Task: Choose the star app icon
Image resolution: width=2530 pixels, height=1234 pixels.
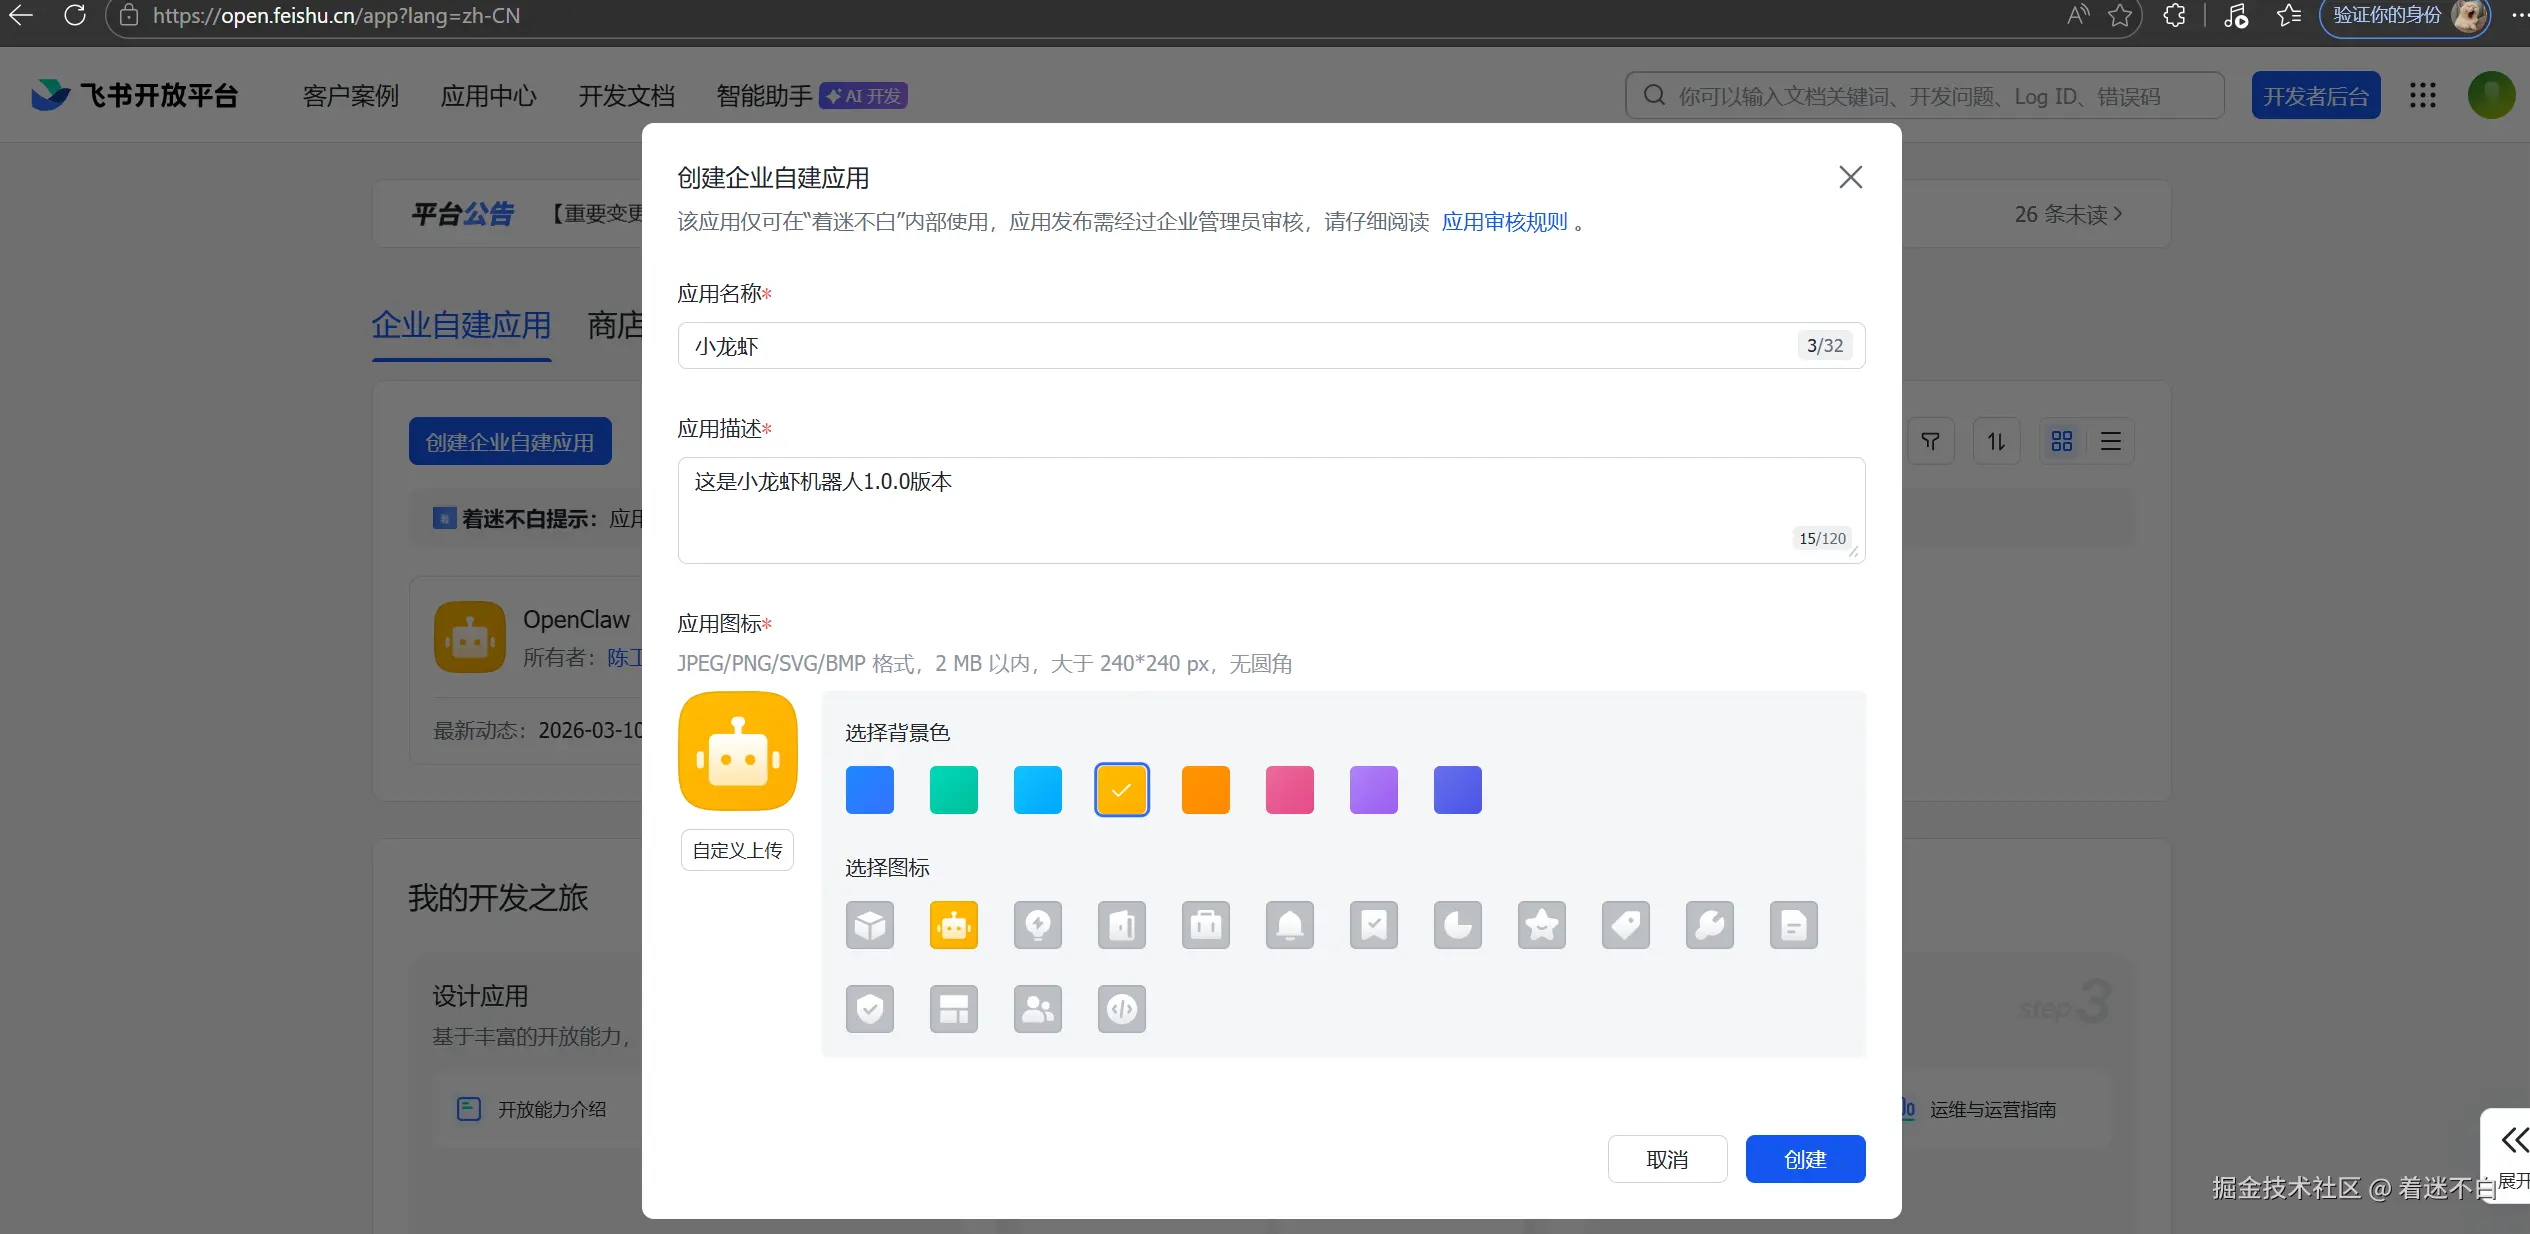Action: point(1541,926)
